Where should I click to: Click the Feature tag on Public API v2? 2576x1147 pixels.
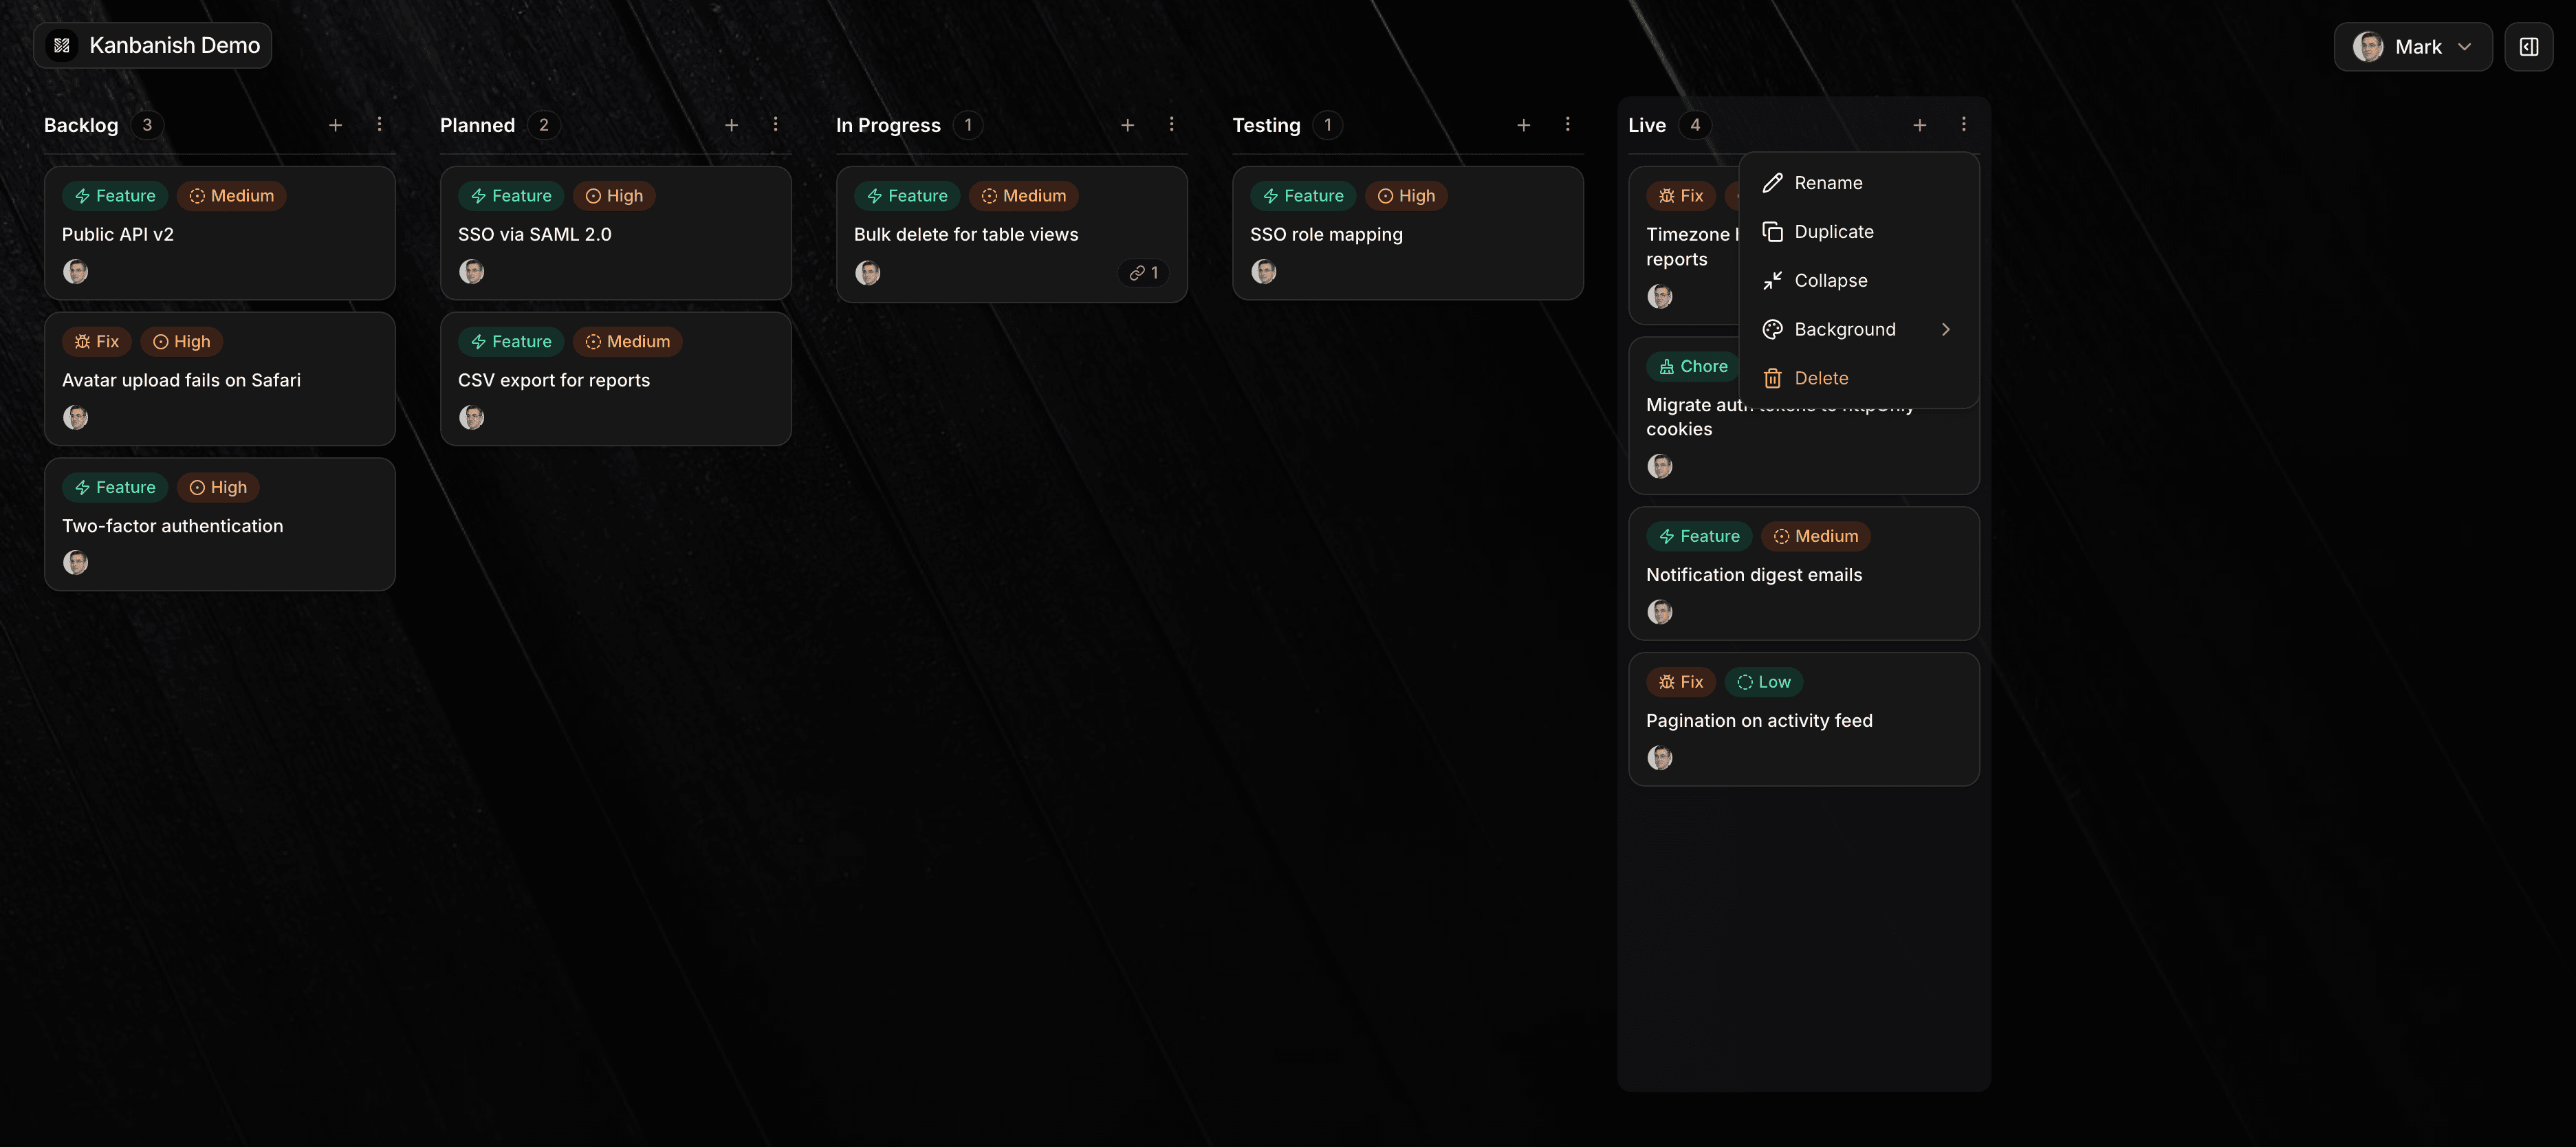[115, 196]
